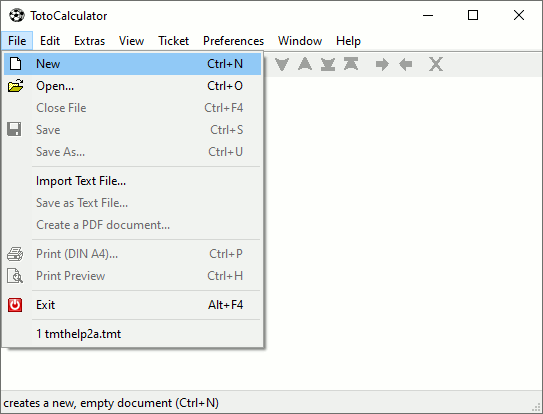Click the Open folder icon in menu
This screenshot has height=414, width=543.
pyautogui.click(x=15, y=86)
